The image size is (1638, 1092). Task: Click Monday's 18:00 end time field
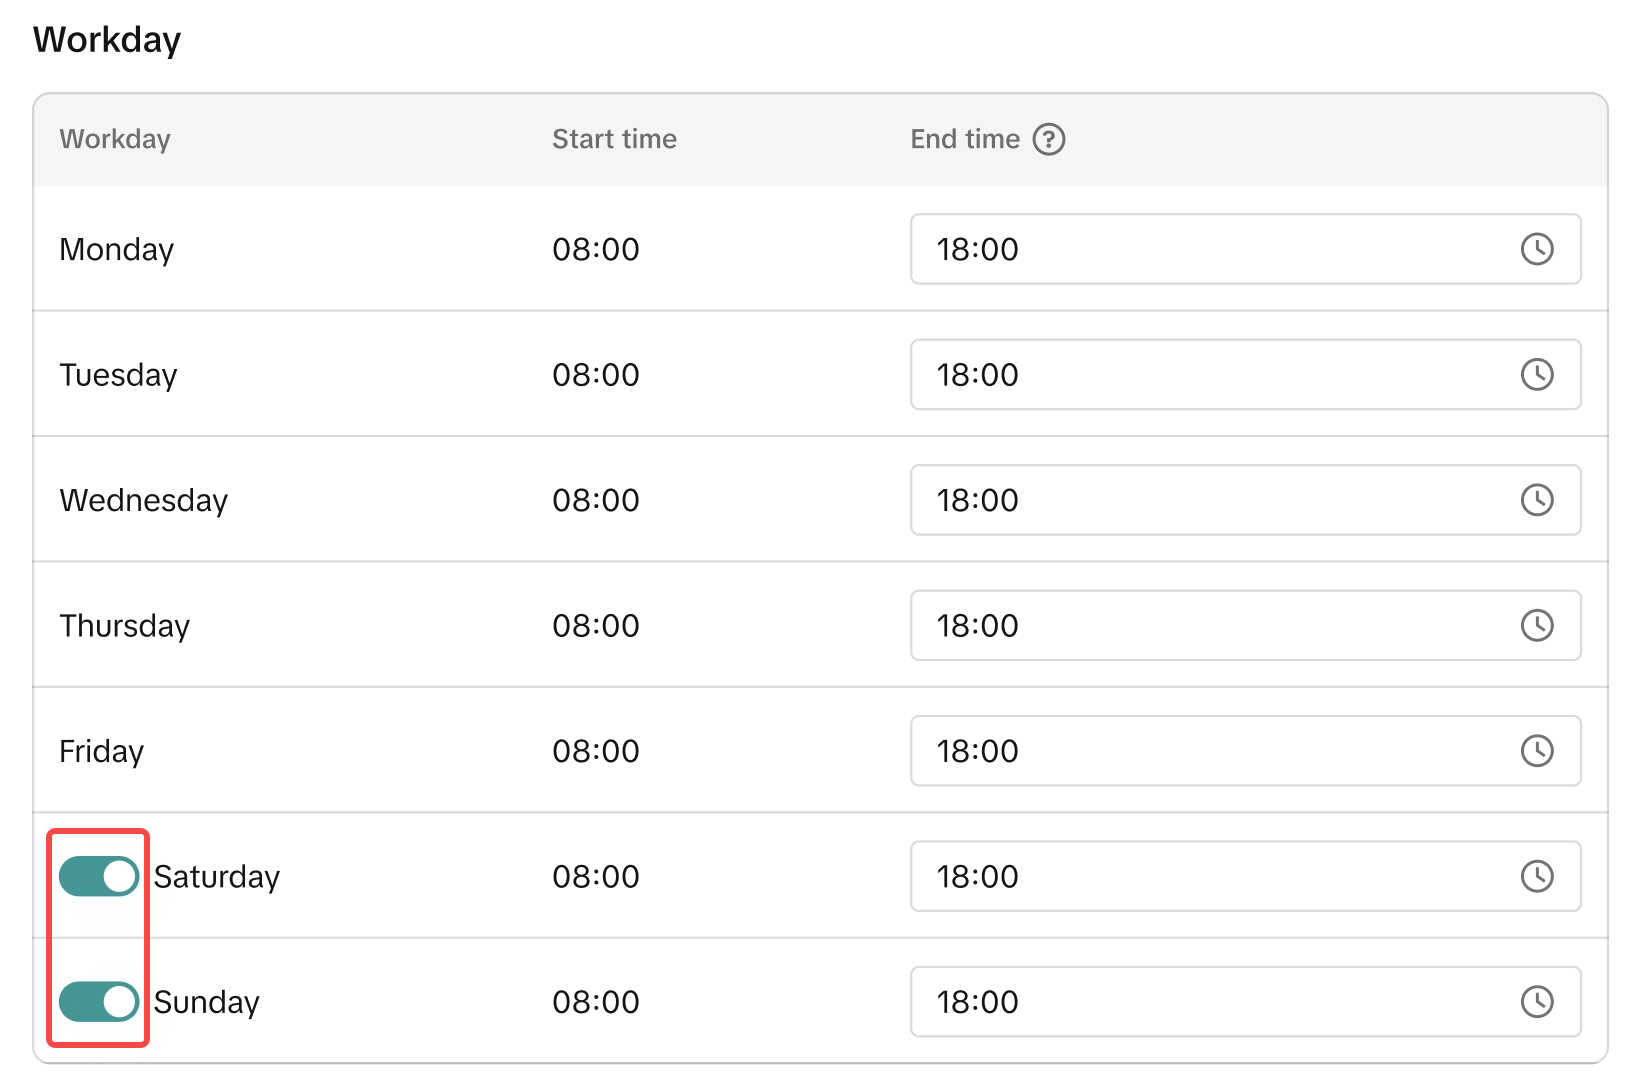point(1200,249)
